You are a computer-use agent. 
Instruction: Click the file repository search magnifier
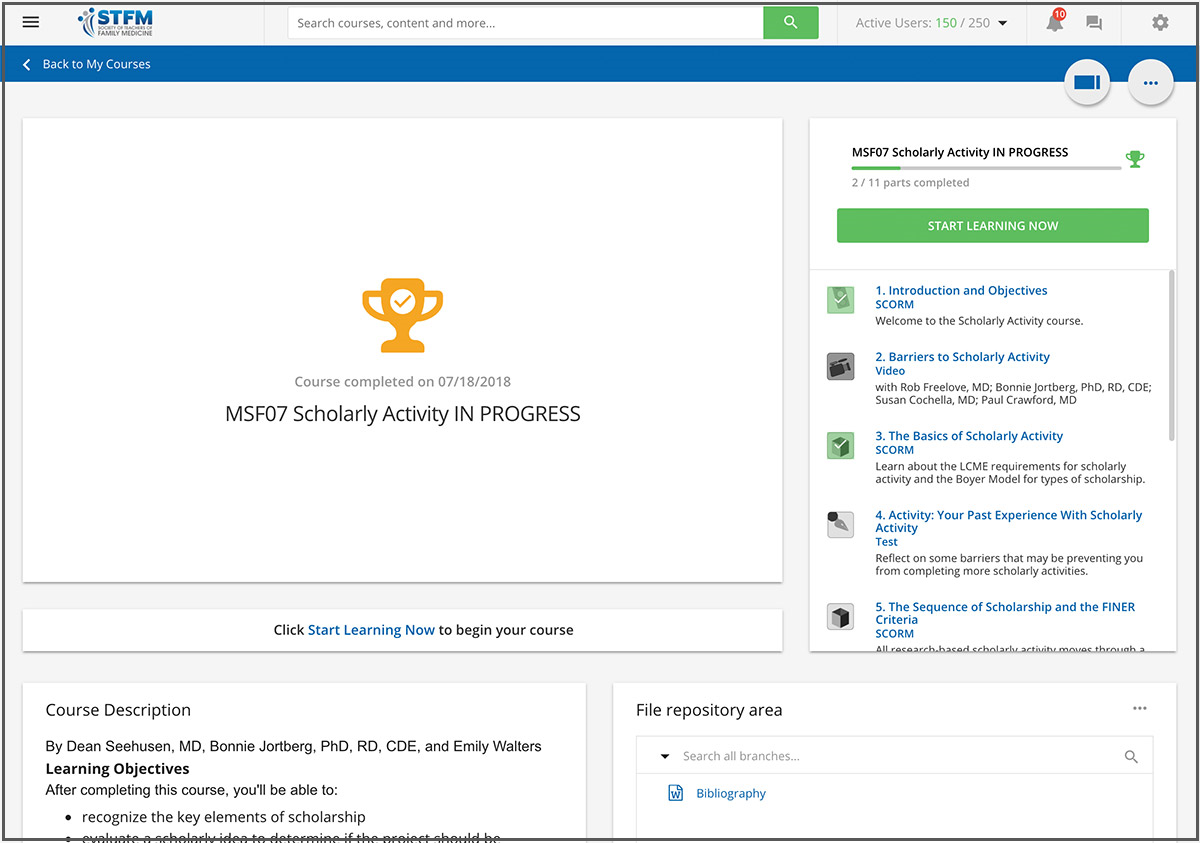pyautogui.click(x=1131, y=757)
